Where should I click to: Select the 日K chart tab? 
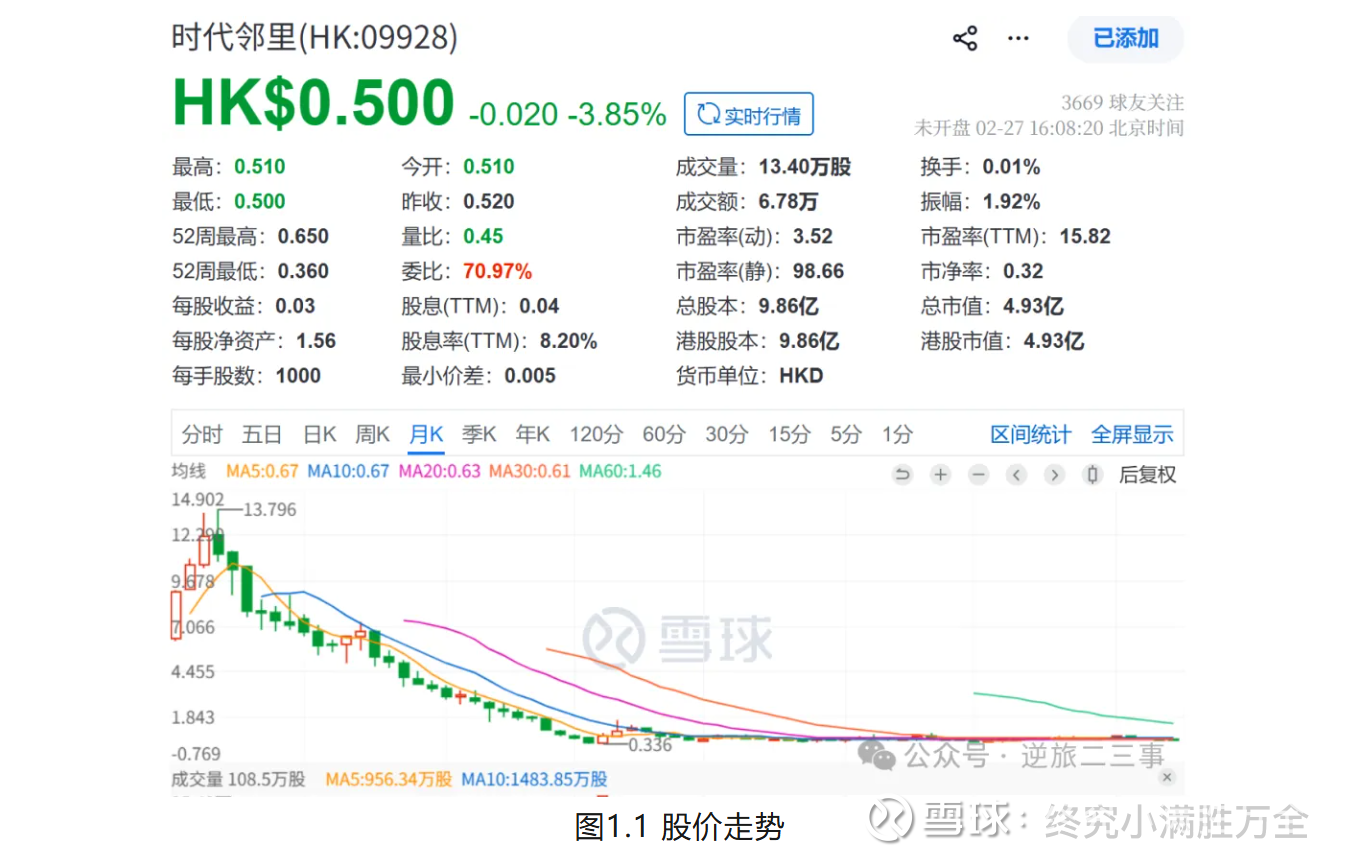pyautogui.click(x=319, y=434)
